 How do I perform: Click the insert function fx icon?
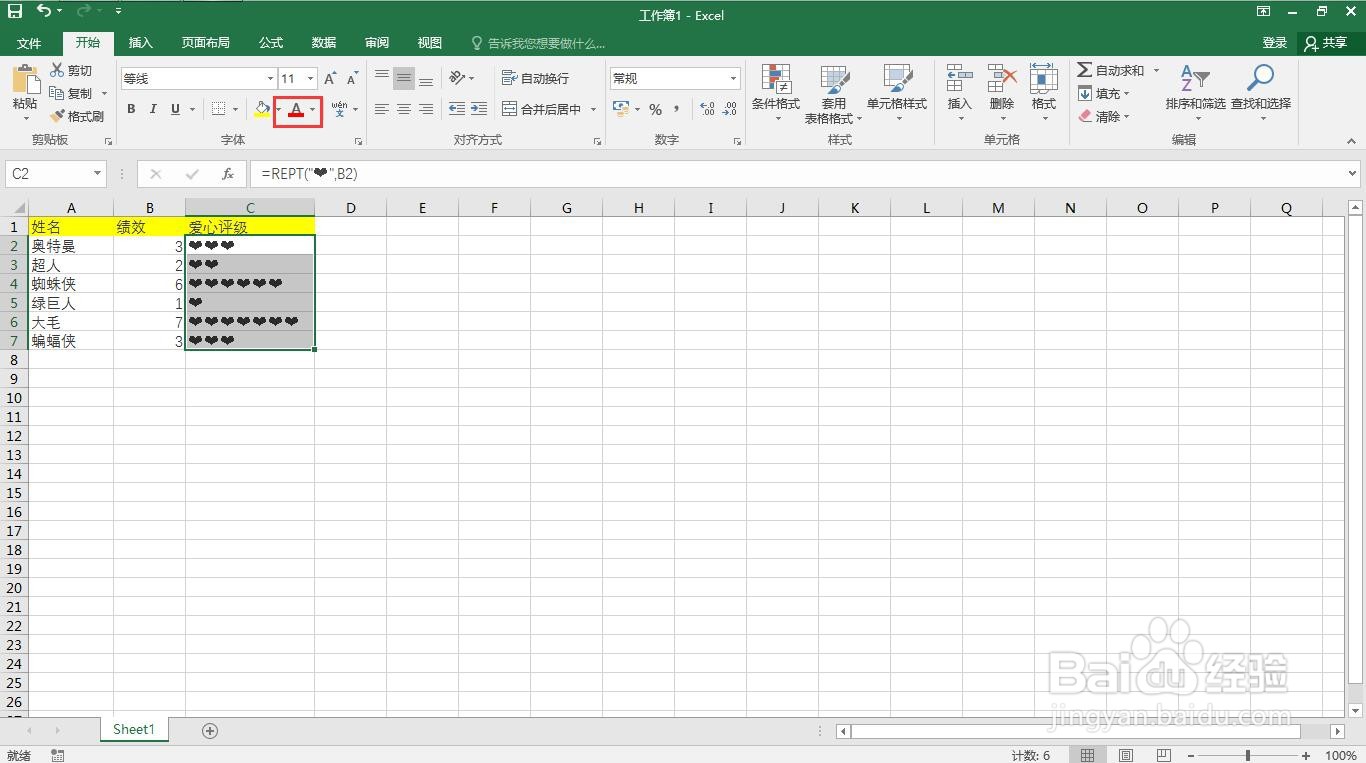click(228, 174)
